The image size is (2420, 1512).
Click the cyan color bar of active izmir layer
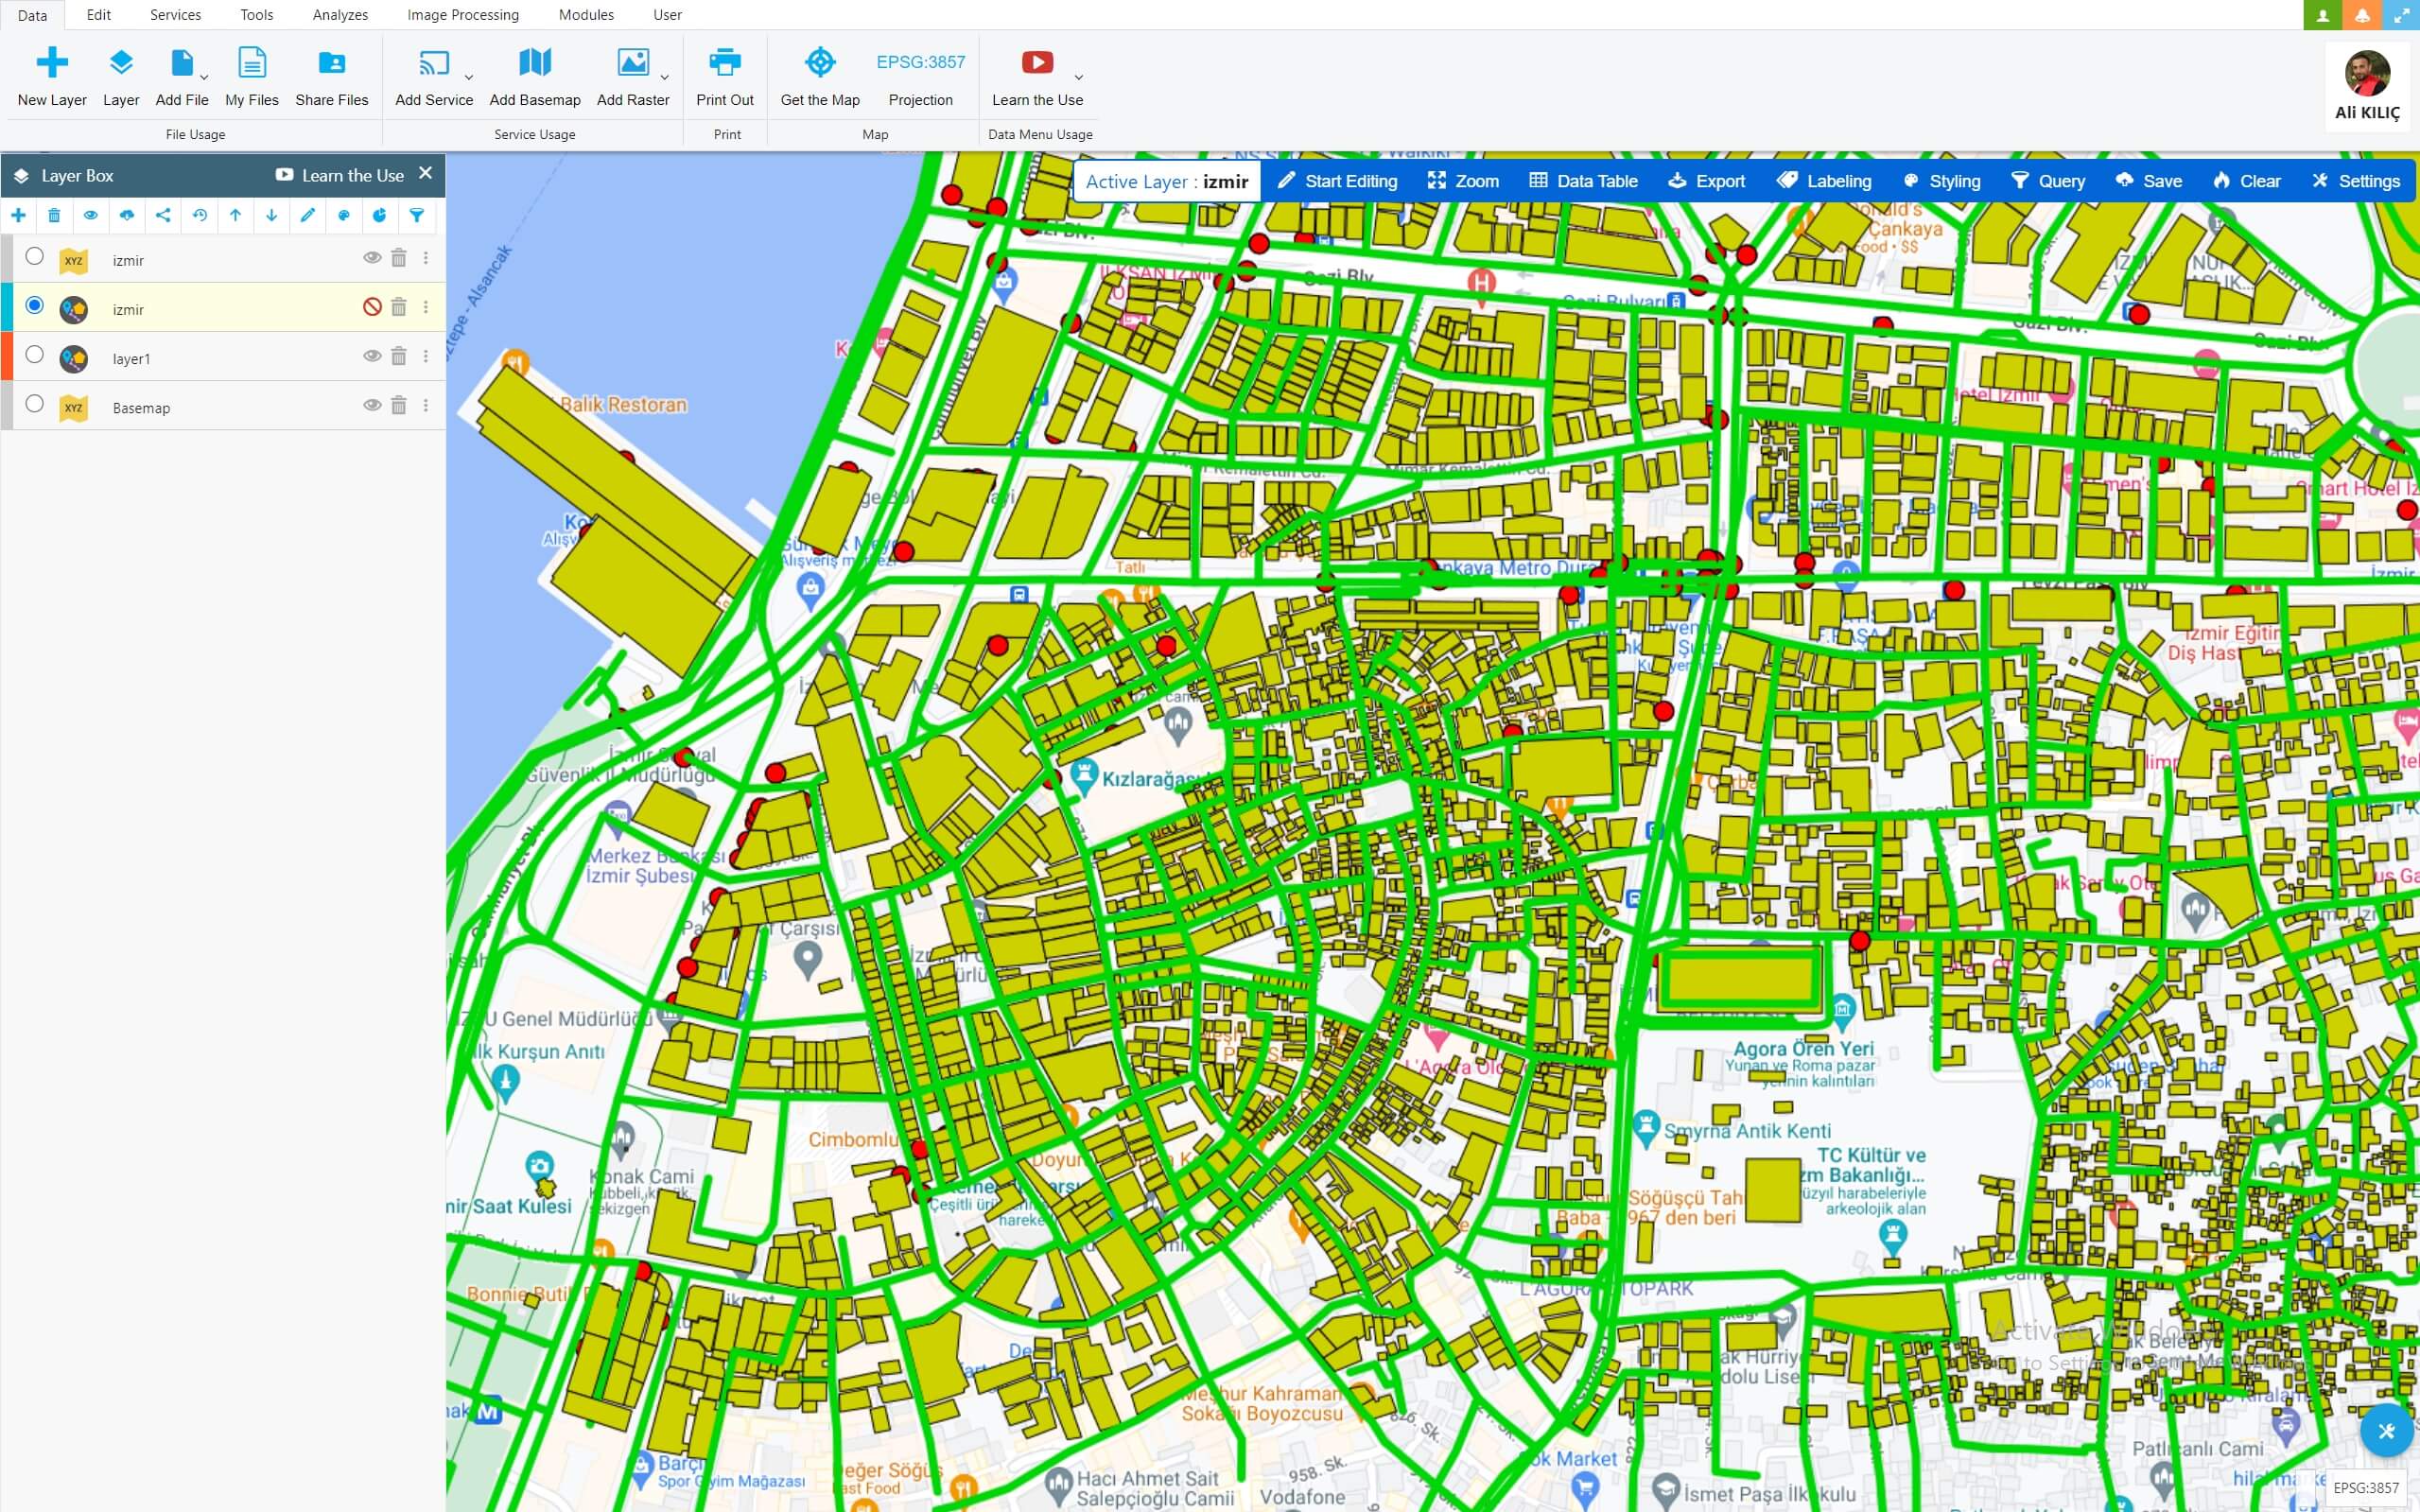click(x=6, y=307)
